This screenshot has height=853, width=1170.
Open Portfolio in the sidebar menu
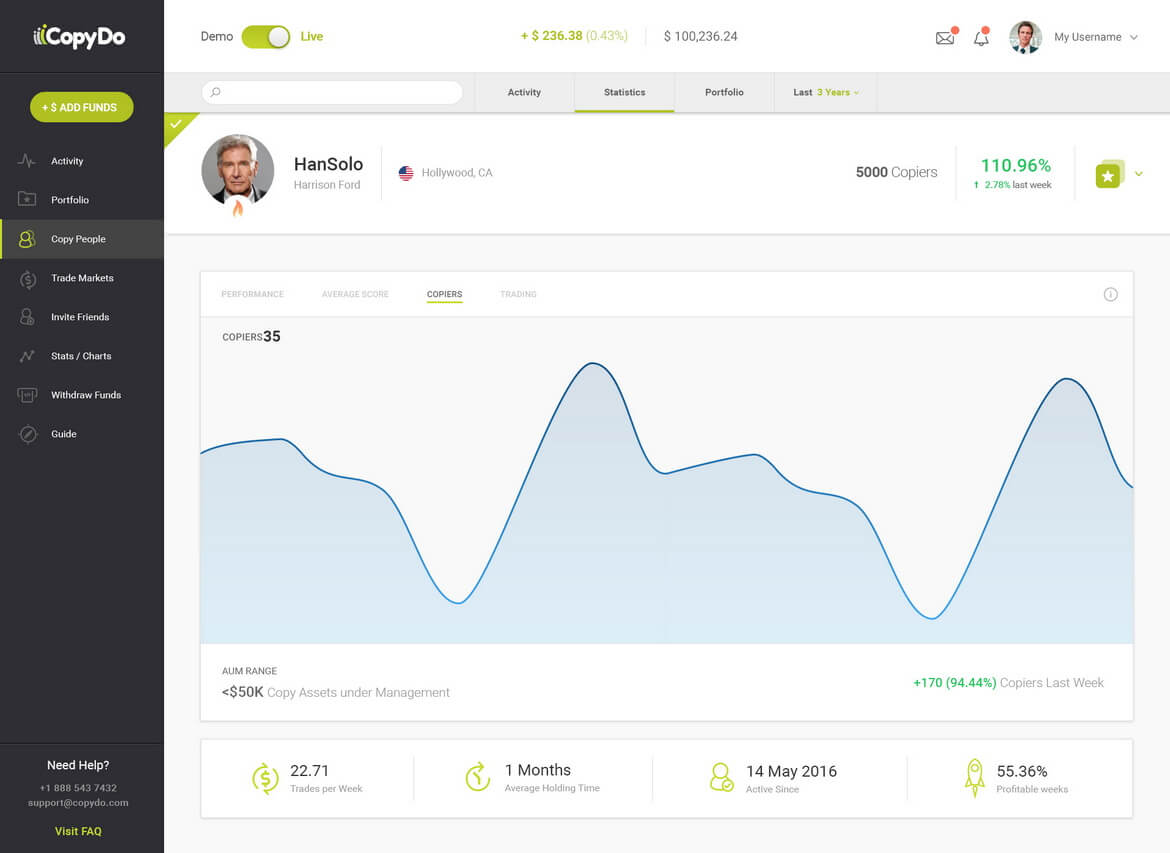click(82, 200)
